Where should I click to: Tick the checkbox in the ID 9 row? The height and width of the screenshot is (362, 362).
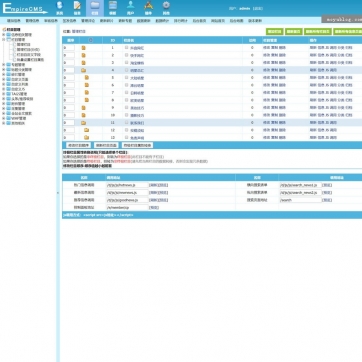(126, 107)
